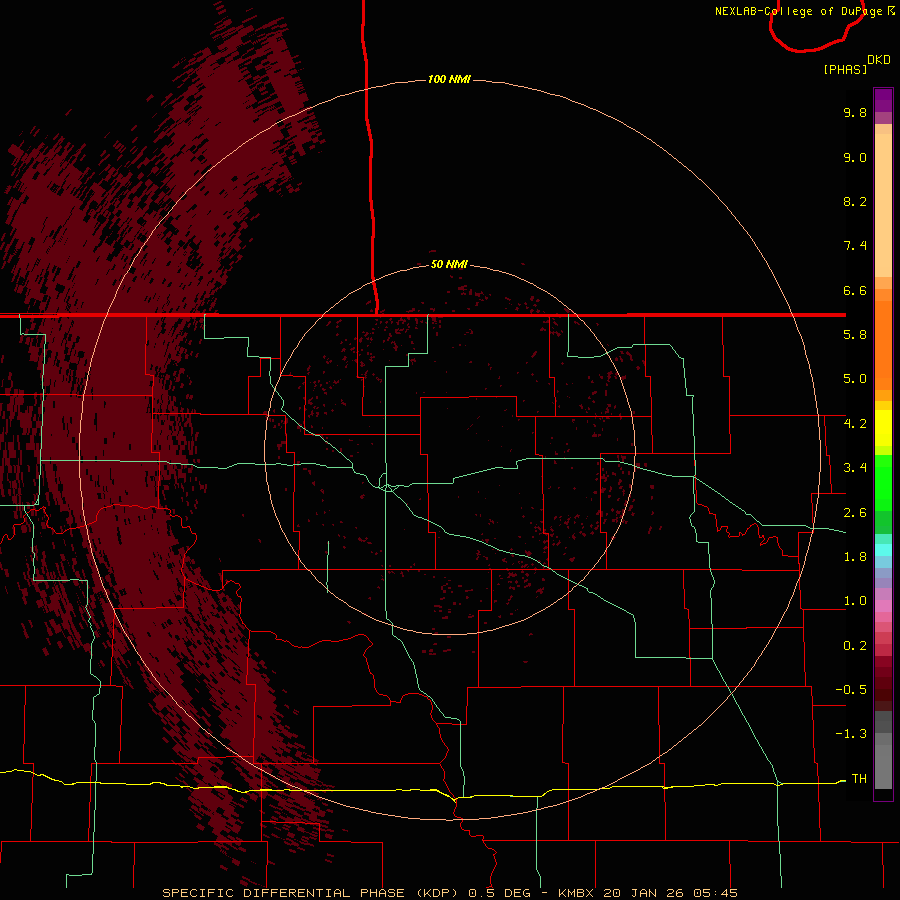
Task: Click the 5.0 scale label
Action: tap(855, 379)
